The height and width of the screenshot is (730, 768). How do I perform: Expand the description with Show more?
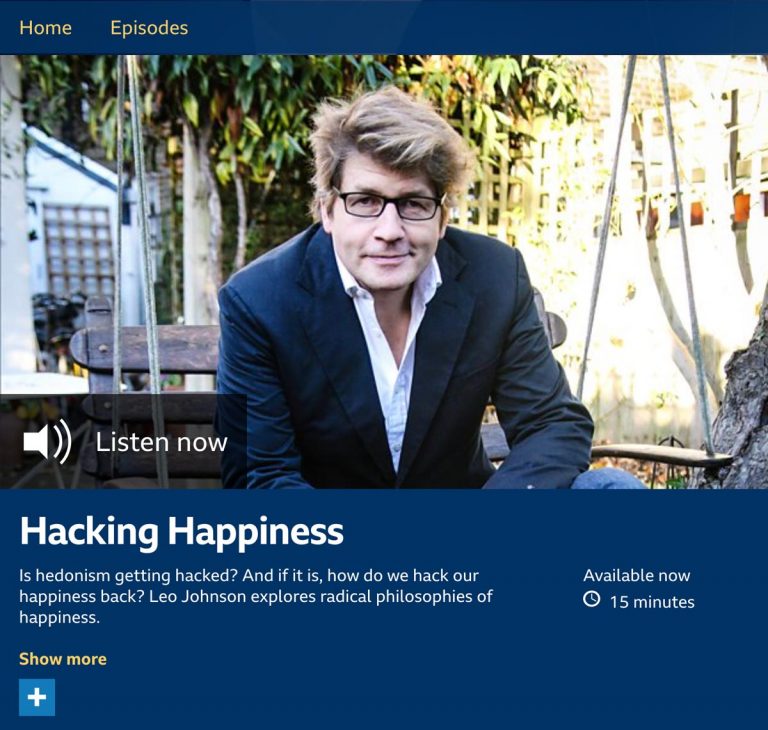pyautogui.click(x=63, y=659)
